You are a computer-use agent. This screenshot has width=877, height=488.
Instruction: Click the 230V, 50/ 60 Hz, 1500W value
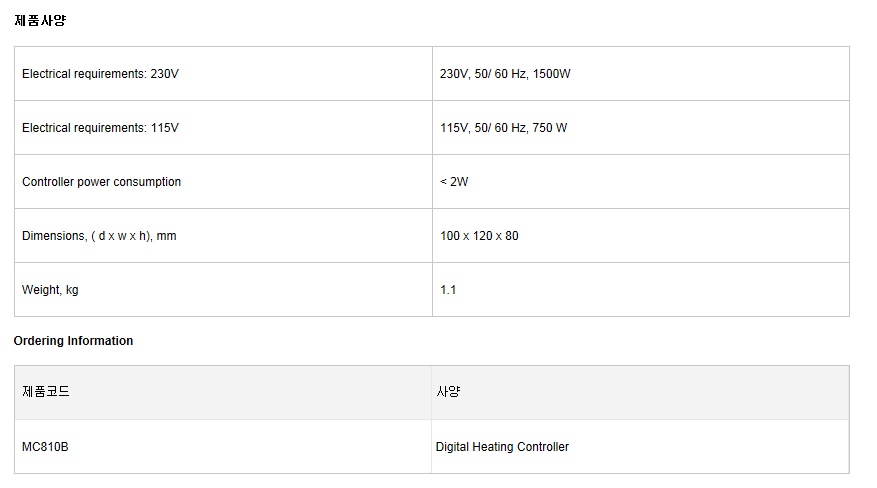pos(505,74)
